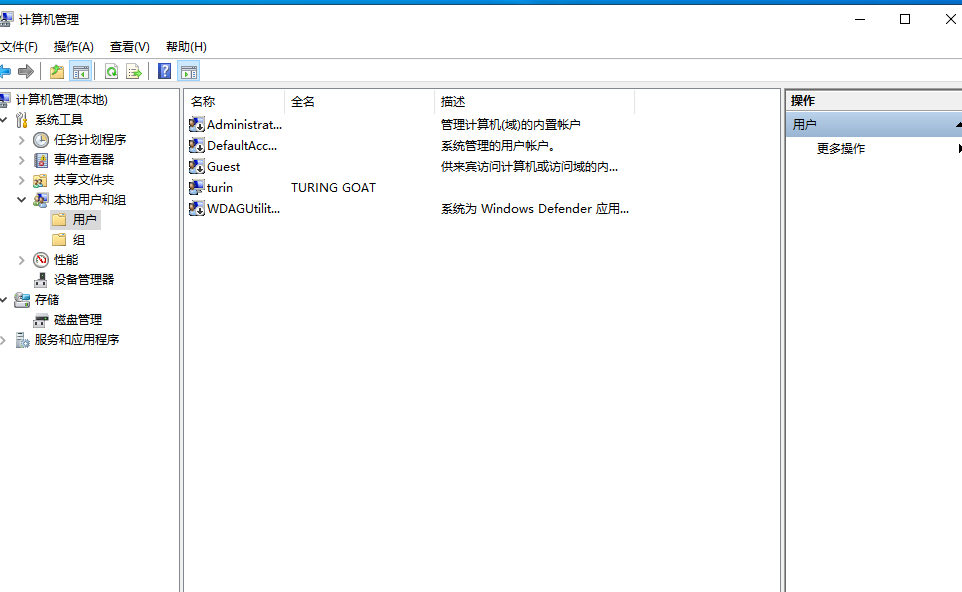Click the 任务计划程序 clock icon
The image size is (962, 592).
(x=40, y=140)
